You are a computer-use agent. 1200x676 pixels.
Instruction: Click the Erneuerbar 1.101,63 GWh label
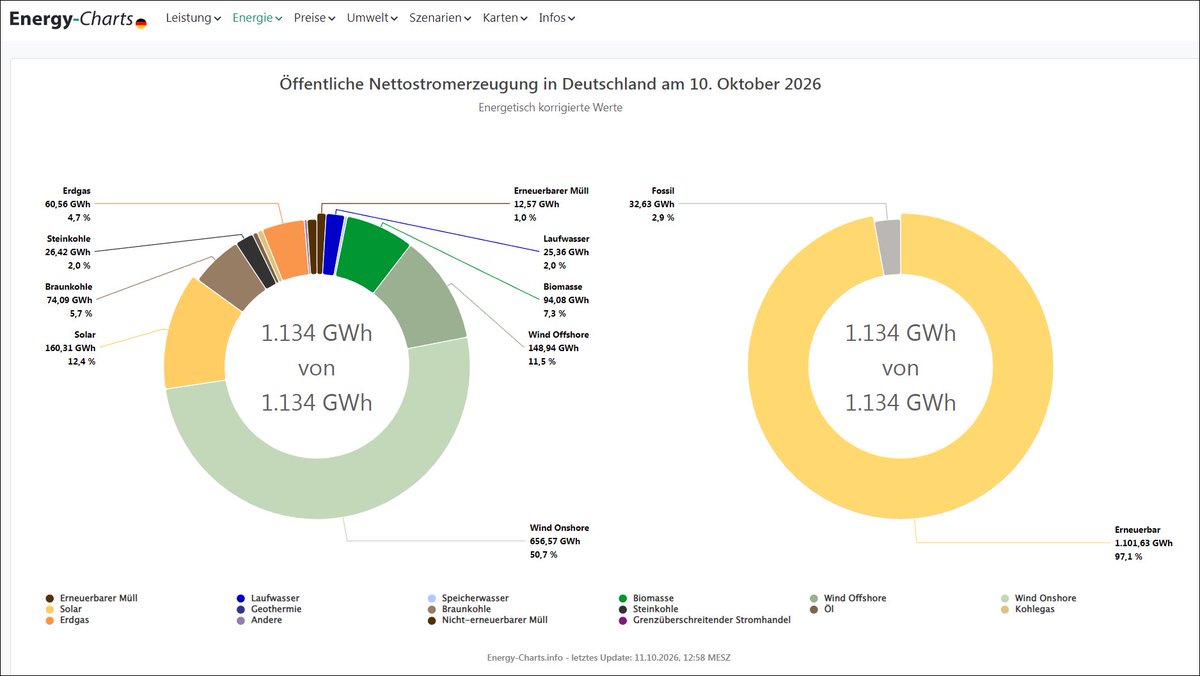(1144, 543)
